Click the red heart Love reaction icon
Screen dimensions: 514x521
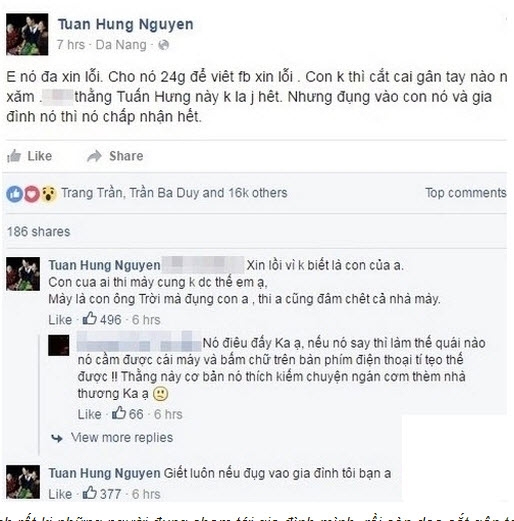coord(32,194)
